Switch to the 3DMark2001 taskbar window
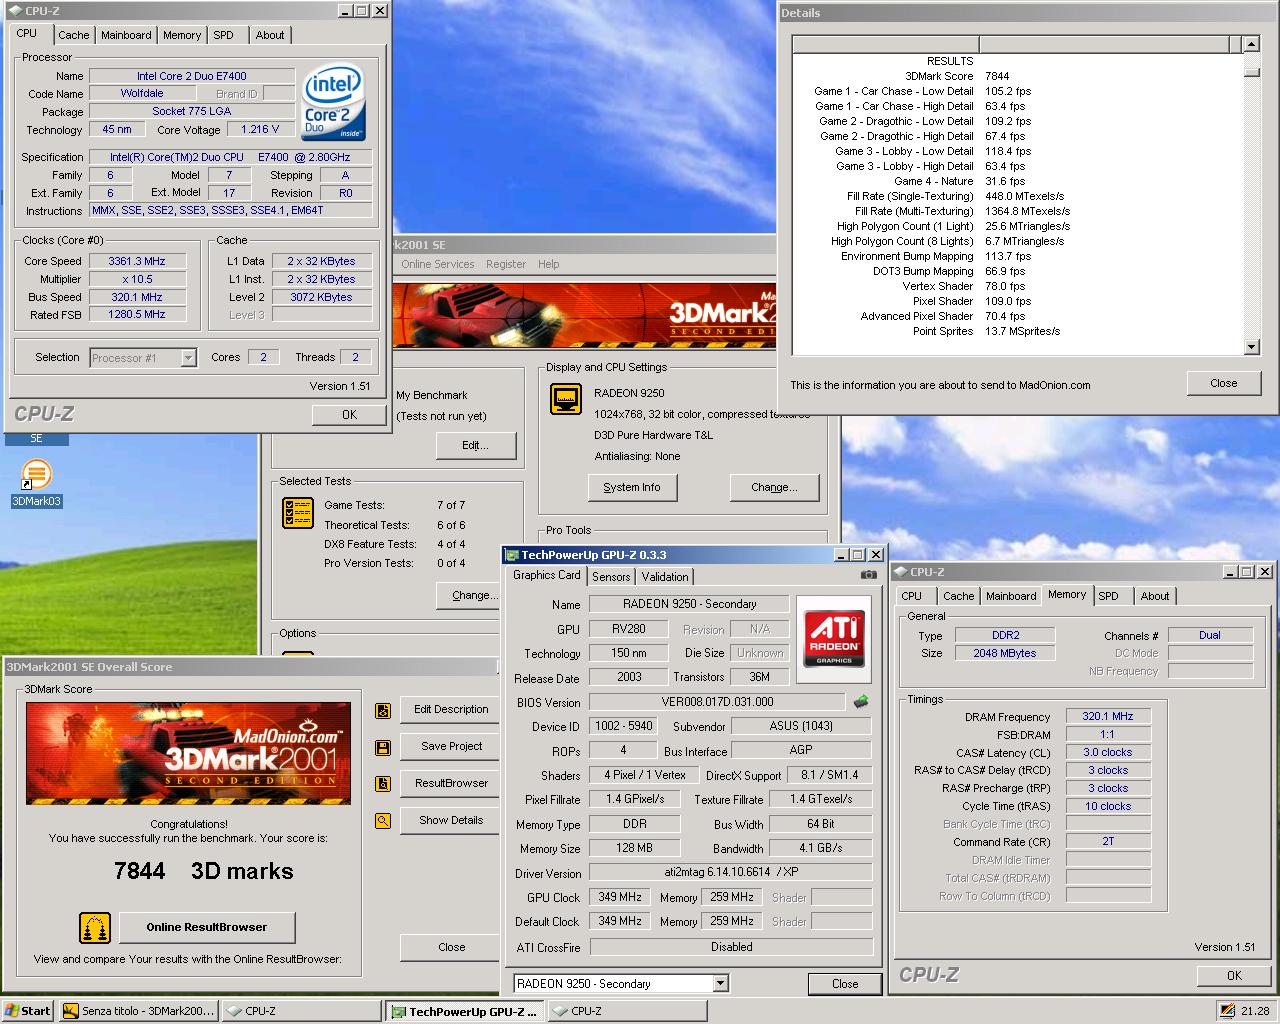Image resolution: width=1280 pixels, height=1024 pixels. (x=138, y=1011)
